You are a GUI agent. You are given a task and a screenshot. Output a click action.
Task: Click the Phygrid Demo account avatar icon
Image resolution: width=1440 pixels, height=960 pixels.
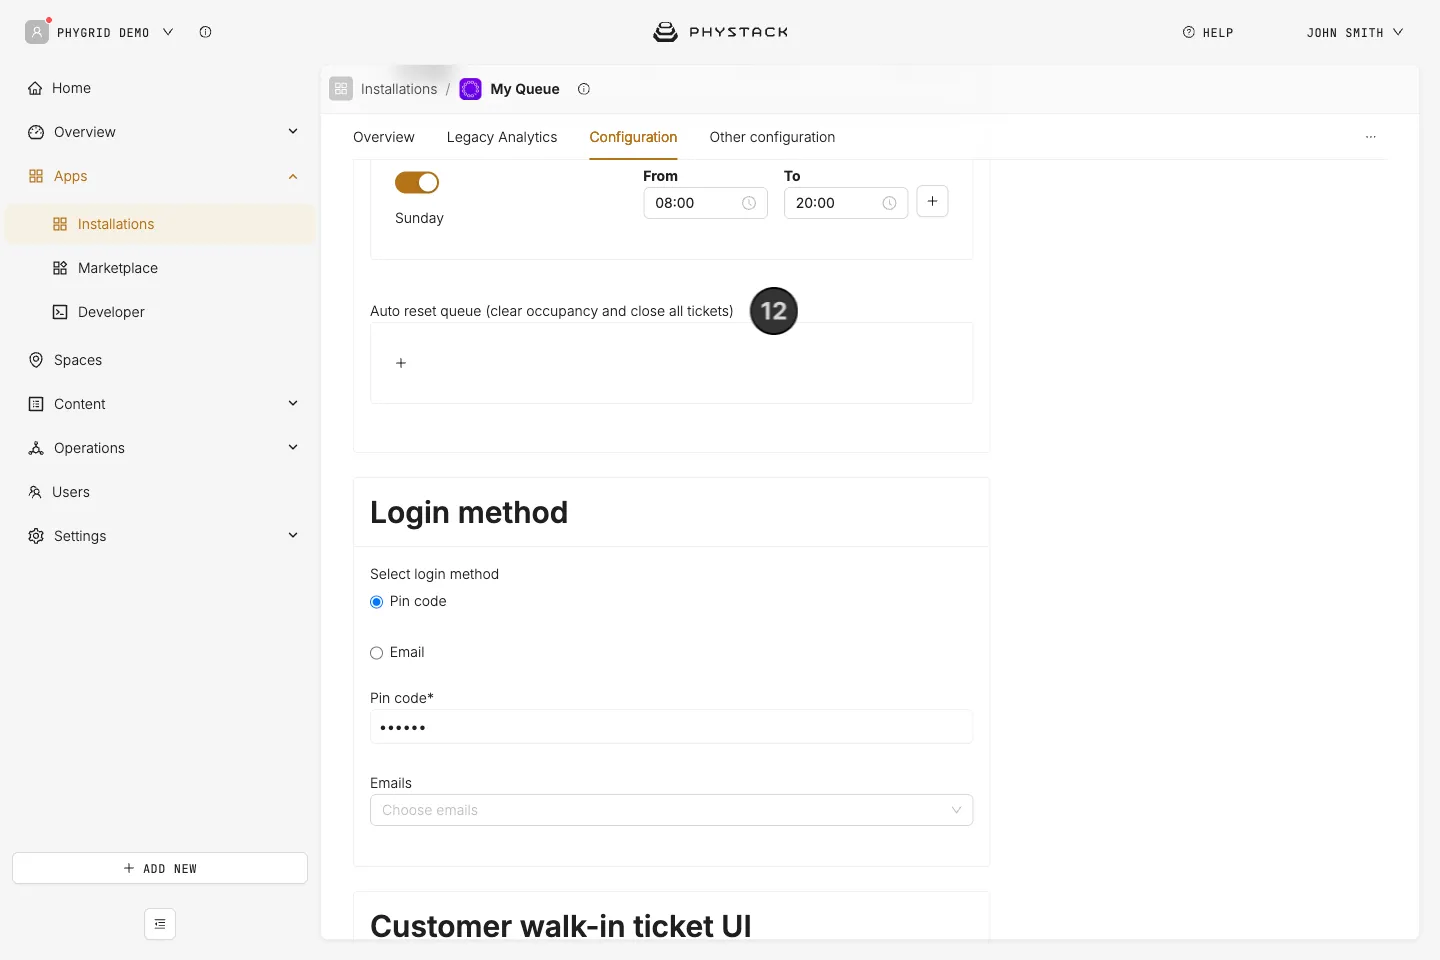coord(37,32)
